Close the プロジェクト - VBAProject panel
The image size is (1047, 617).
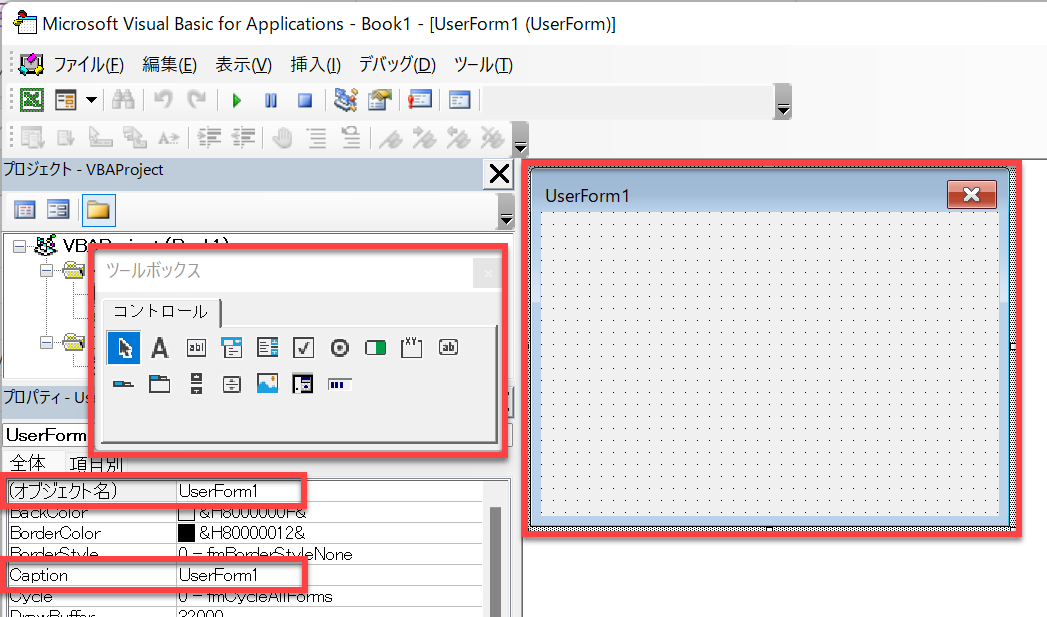click(x=499, y=174)
